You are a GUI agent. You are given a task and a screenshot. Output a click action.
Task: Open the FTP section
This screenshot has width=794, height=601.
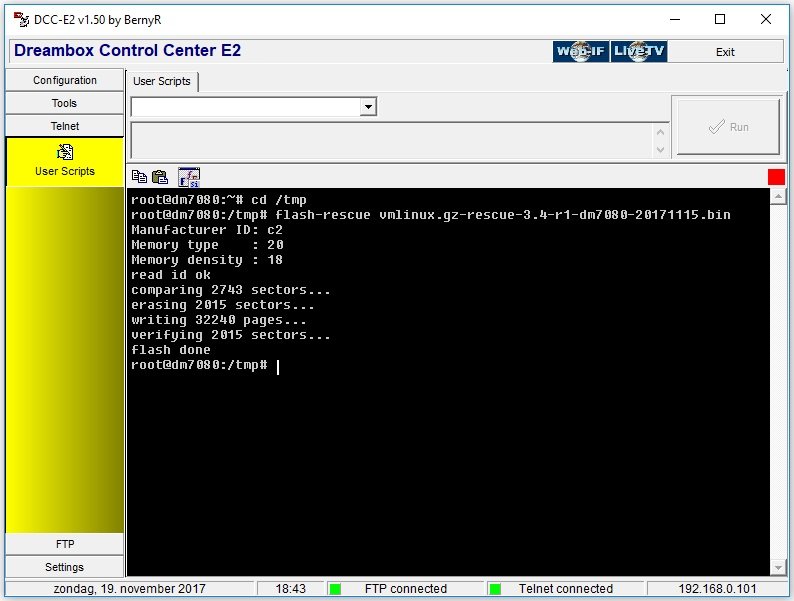(64, 544)
